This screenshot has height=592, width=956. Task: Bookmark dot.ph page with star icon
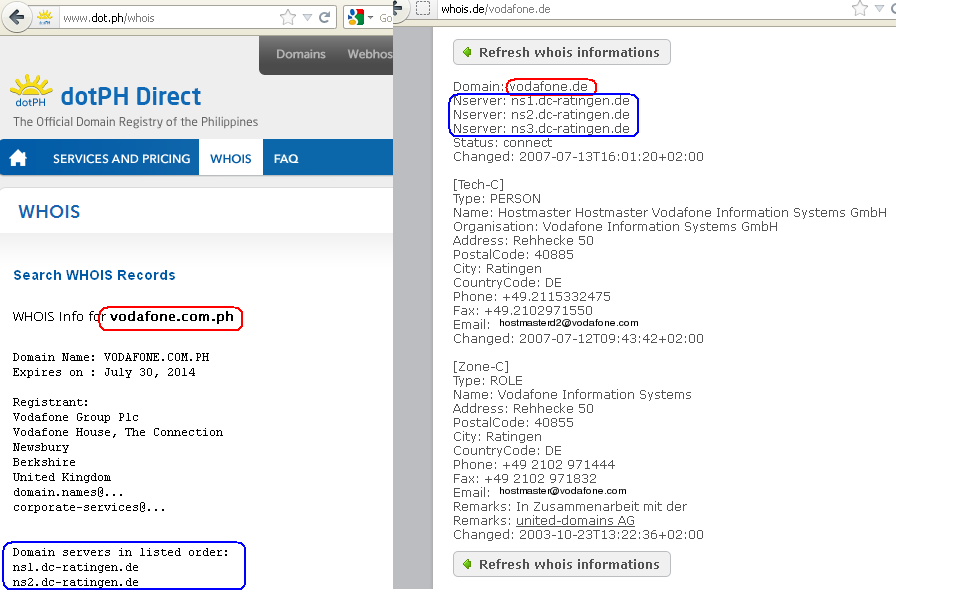click(288, 18)
